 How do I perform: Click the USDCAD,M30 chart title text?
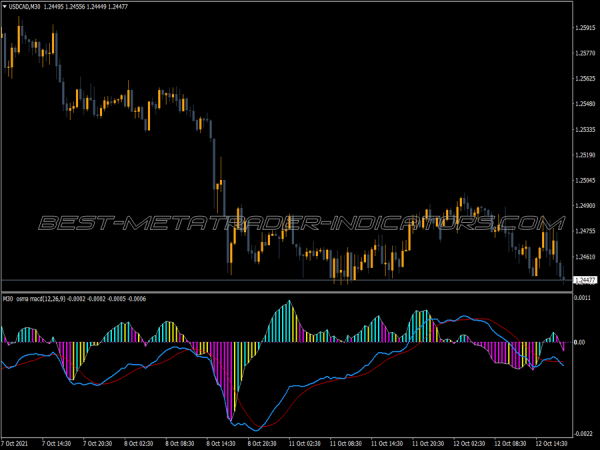(25, 7)
